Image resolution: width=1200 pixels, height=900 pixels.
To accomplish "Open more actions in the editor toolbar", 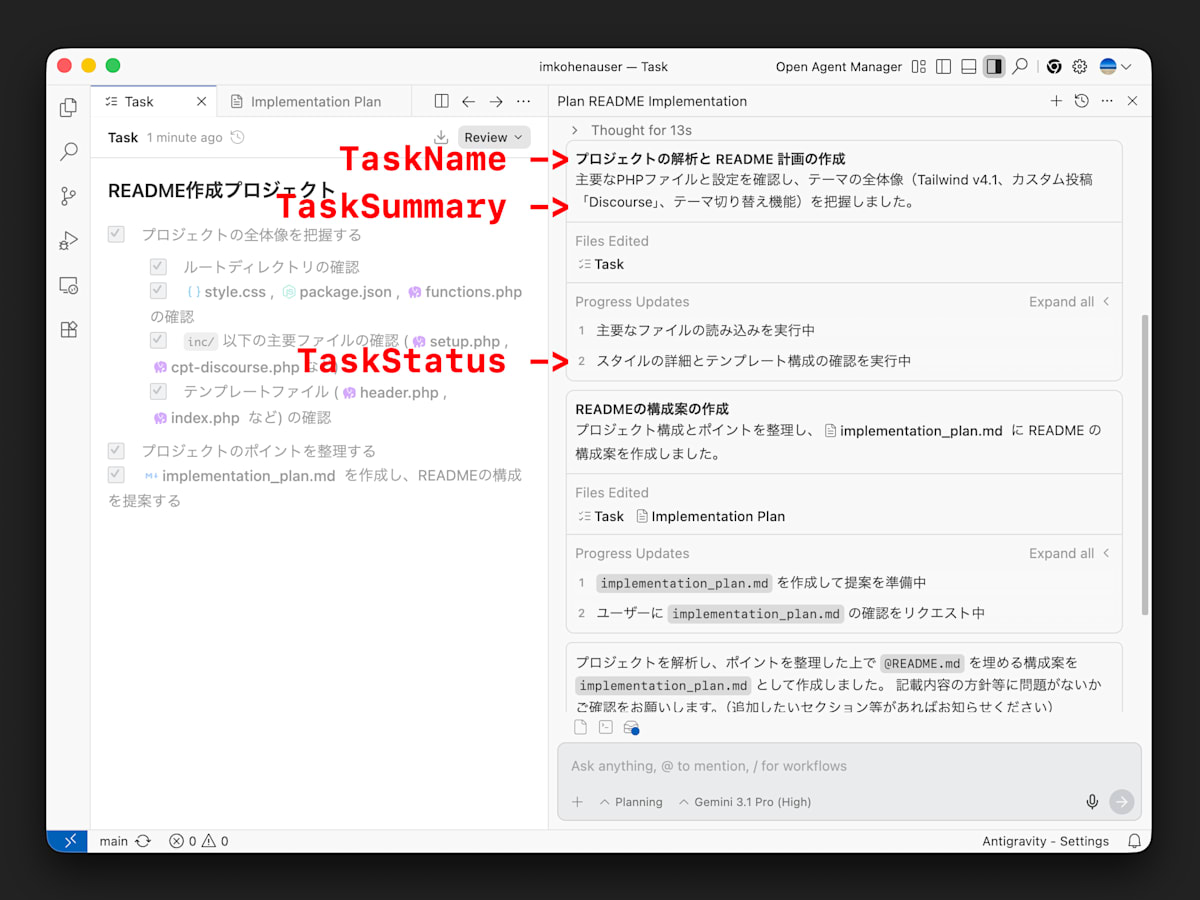I will pos(523,101).
